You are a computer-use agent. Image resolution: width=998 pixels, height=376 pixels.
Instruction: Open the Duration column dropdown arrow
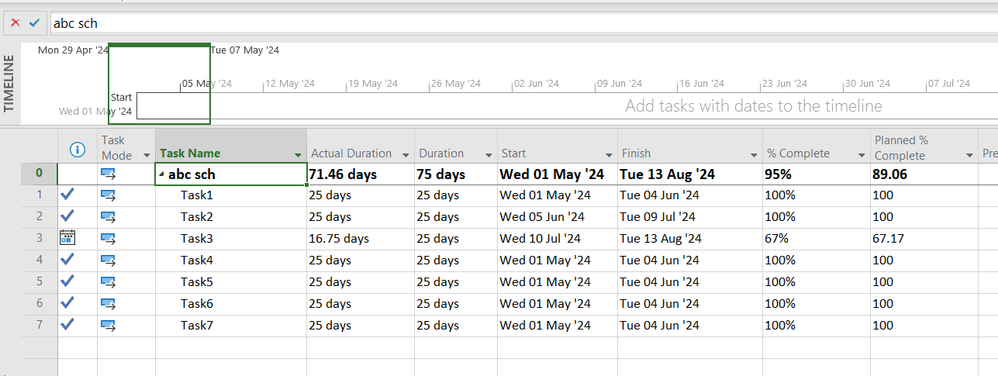(x=489, y=155)
